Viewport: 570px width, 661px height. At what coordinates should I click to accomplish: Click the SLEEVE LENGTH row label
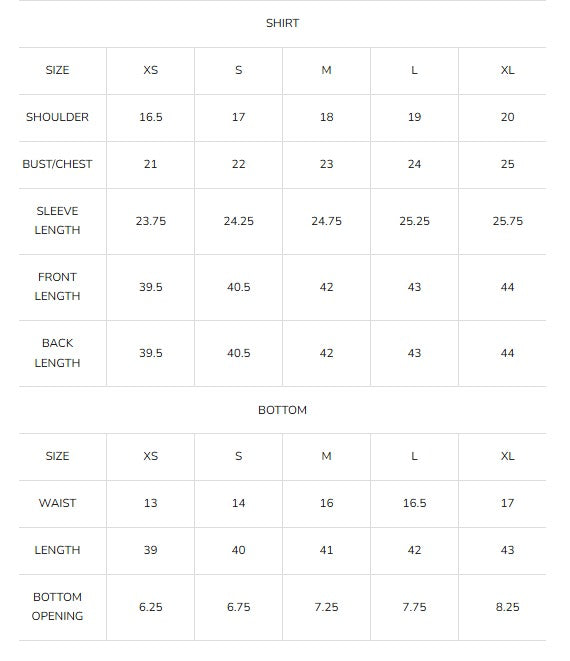pos(57,220)
